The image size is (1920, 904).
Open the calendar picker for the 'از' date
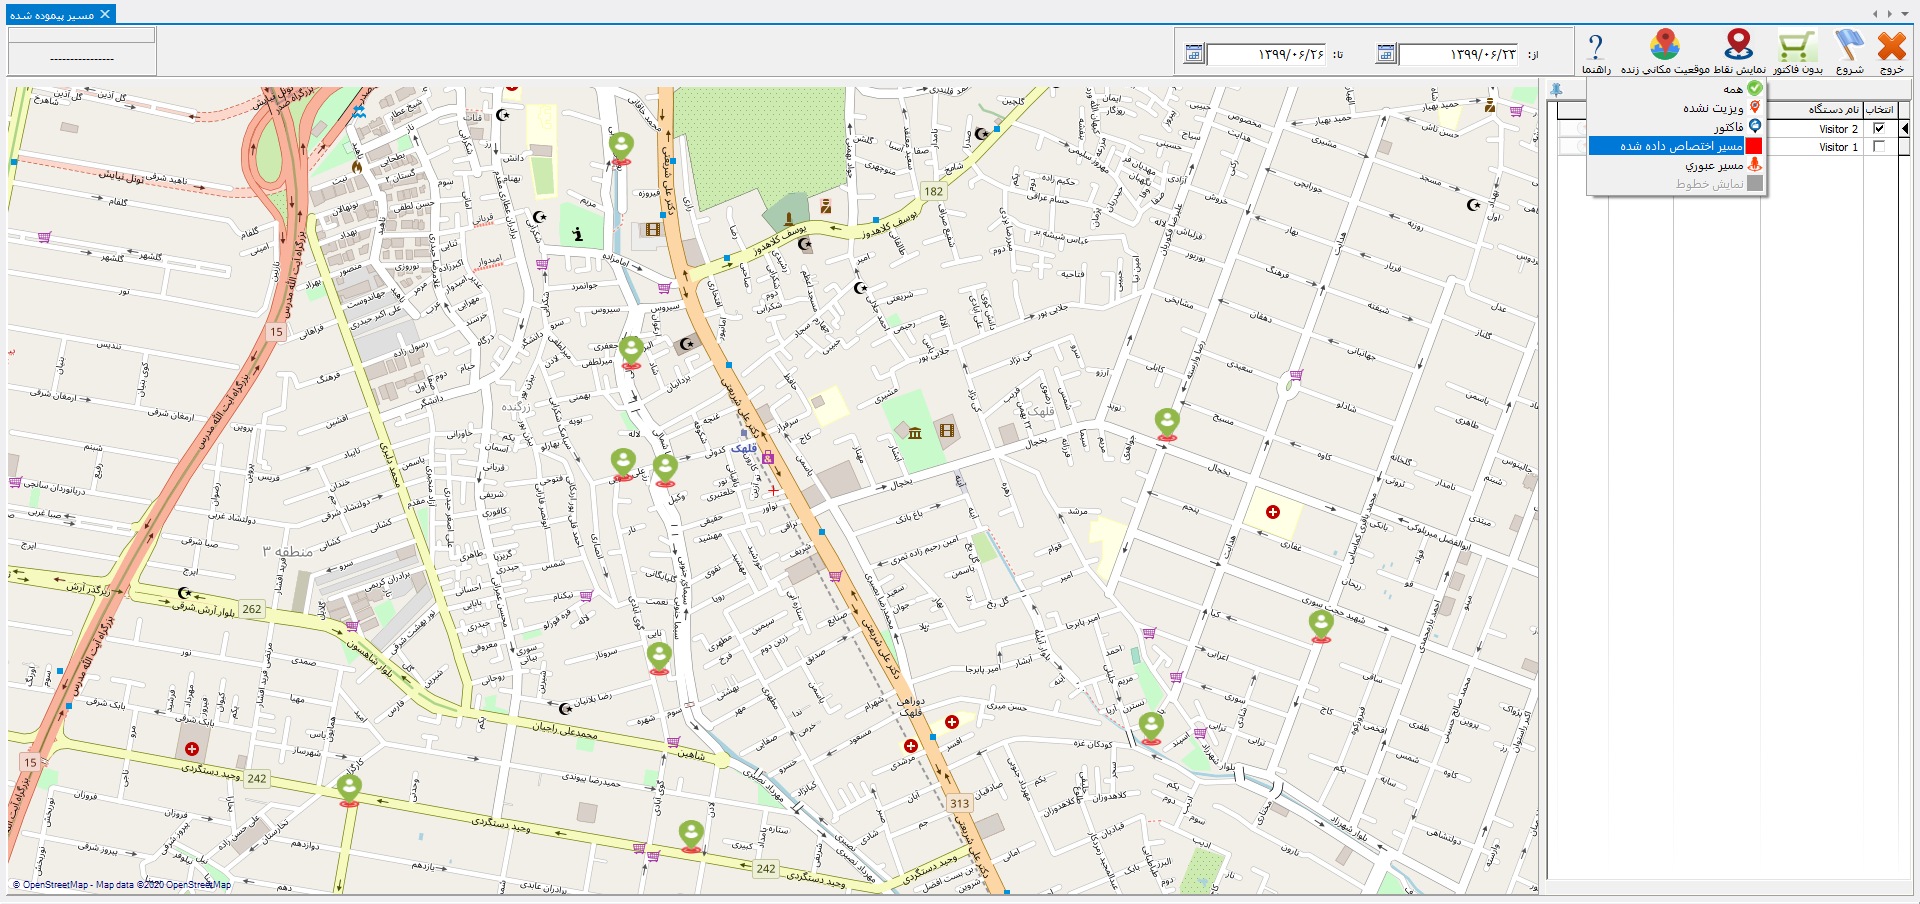[1385, 54]
